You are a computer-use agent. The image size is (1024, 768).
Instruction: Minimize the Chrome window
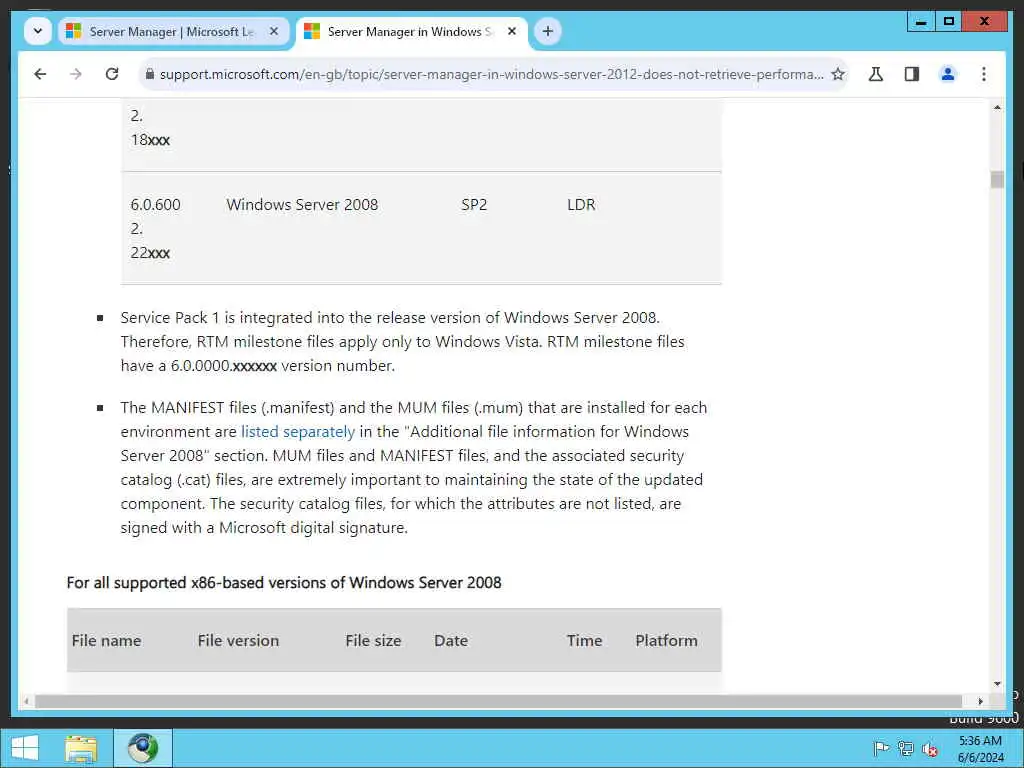coord(921,22)
